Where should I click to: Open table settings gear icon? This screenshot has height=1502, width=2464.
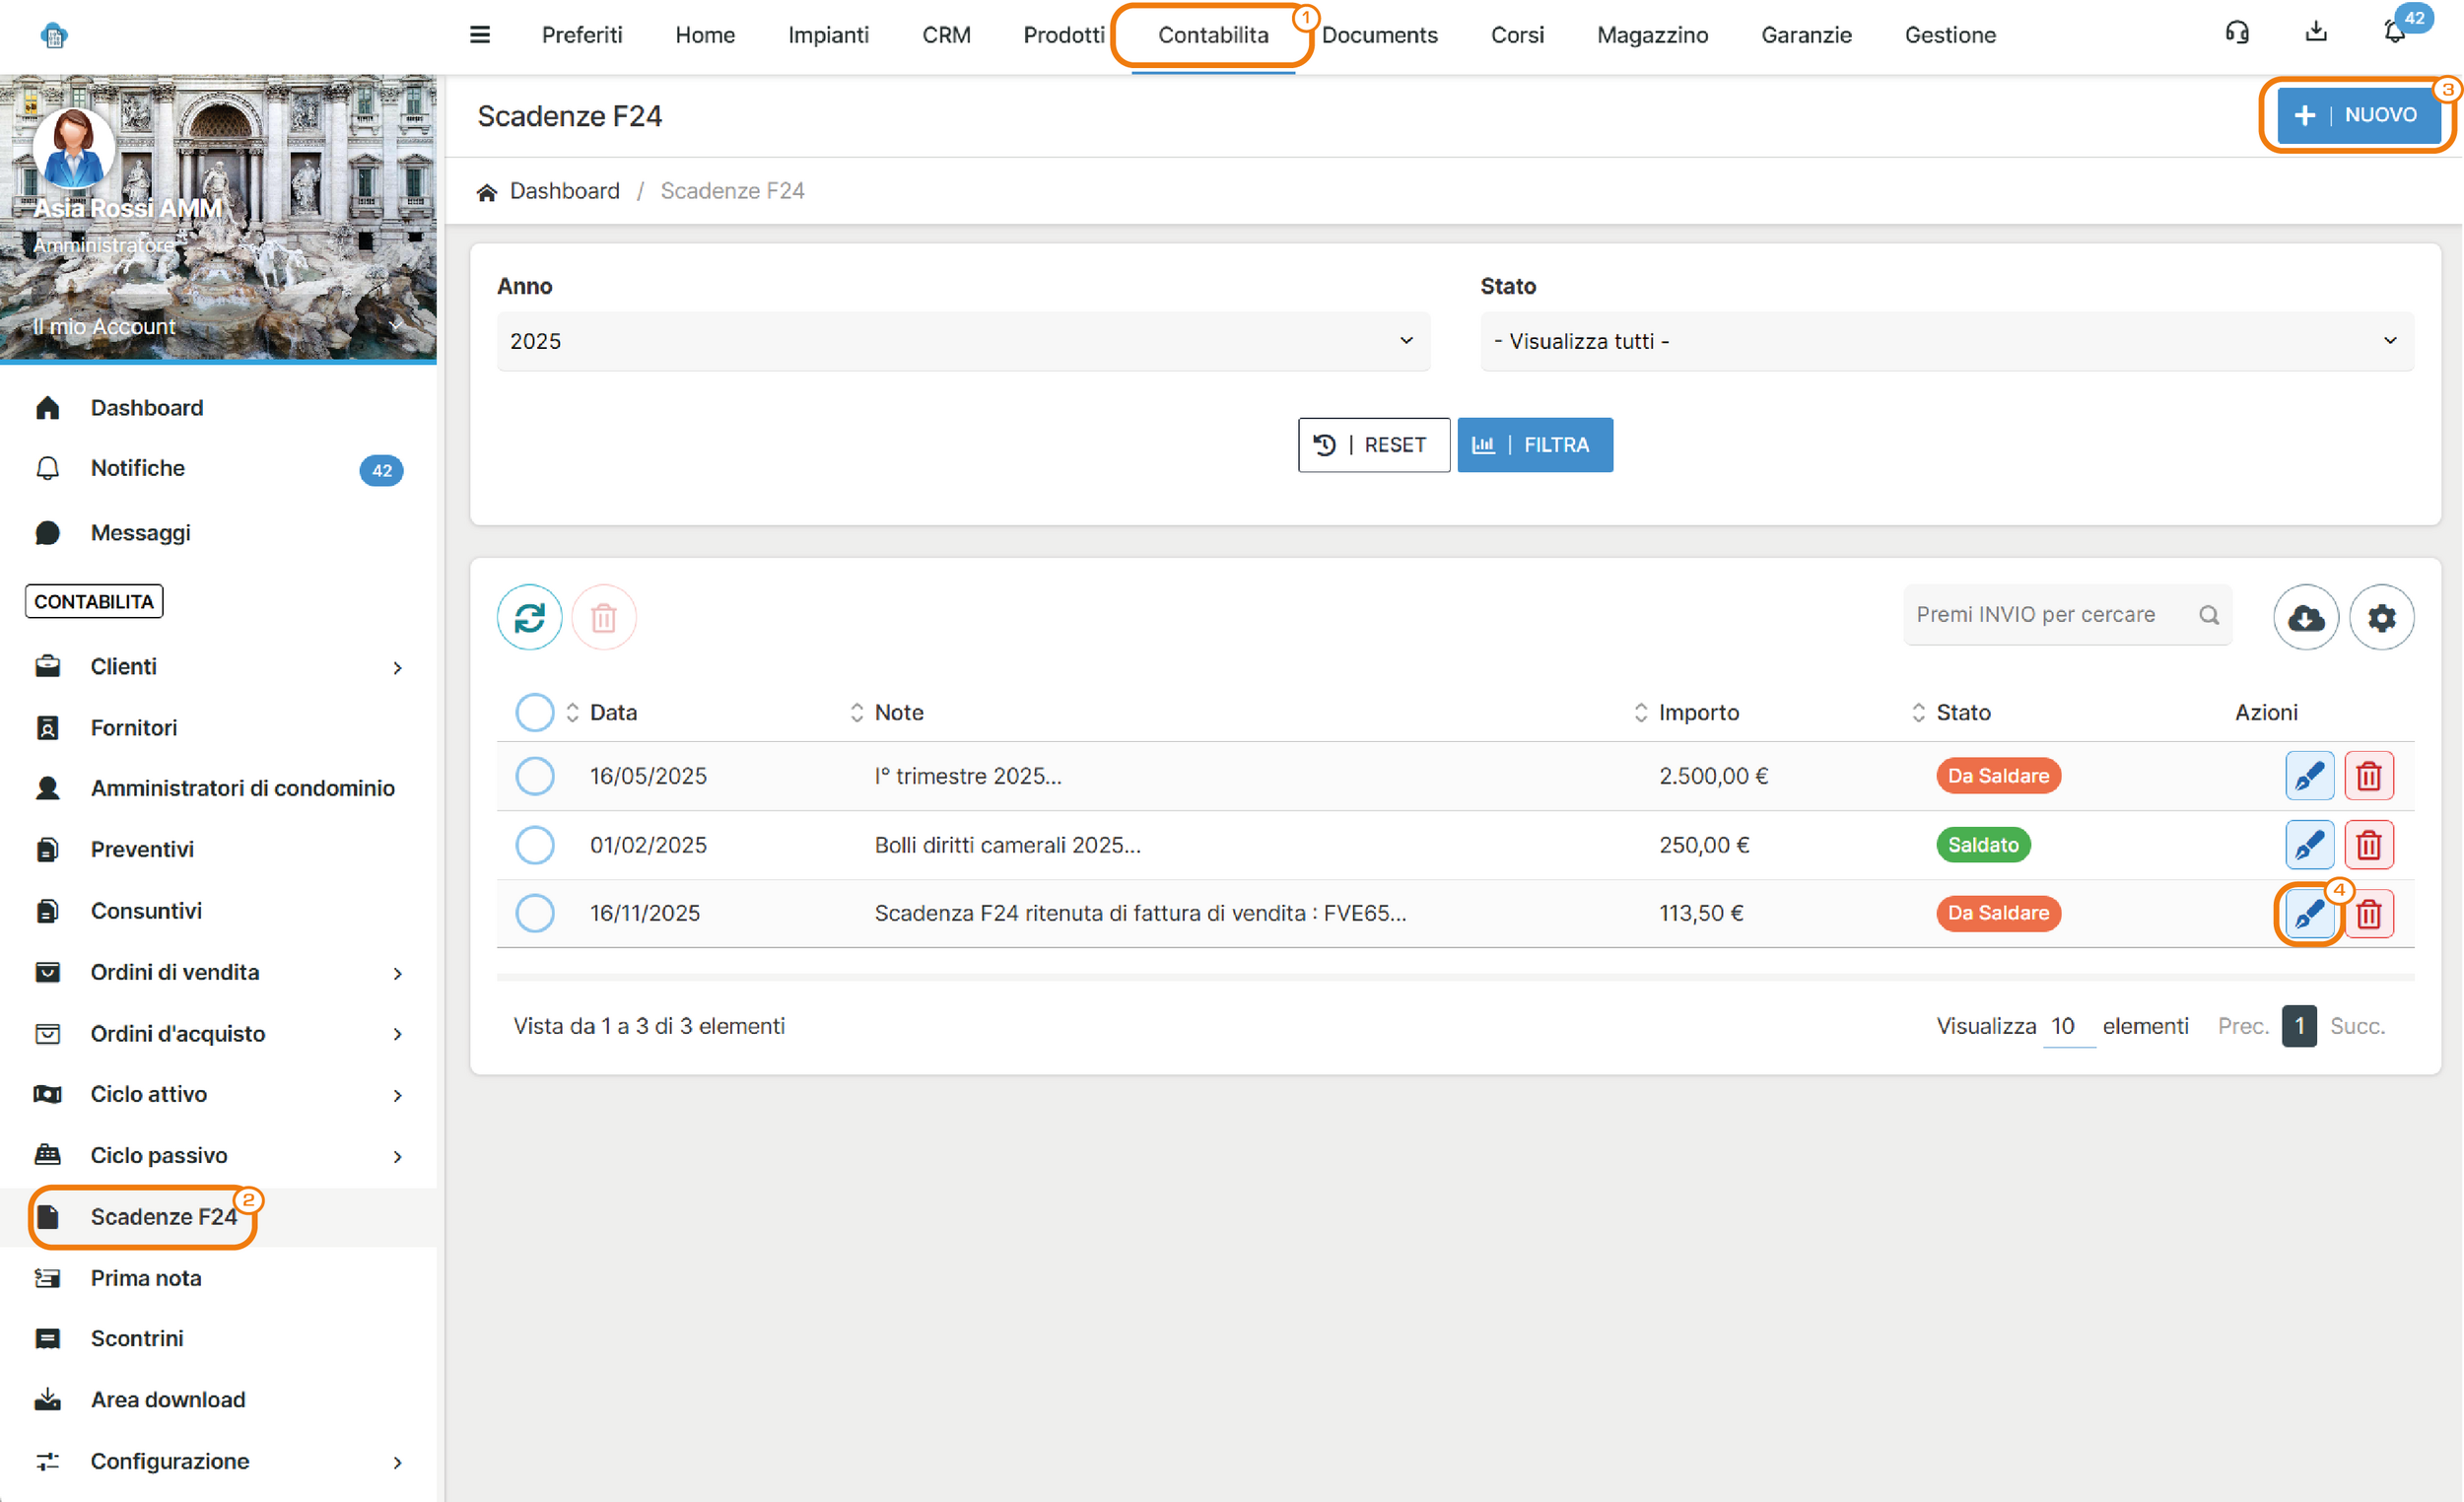coord(2380,617)
